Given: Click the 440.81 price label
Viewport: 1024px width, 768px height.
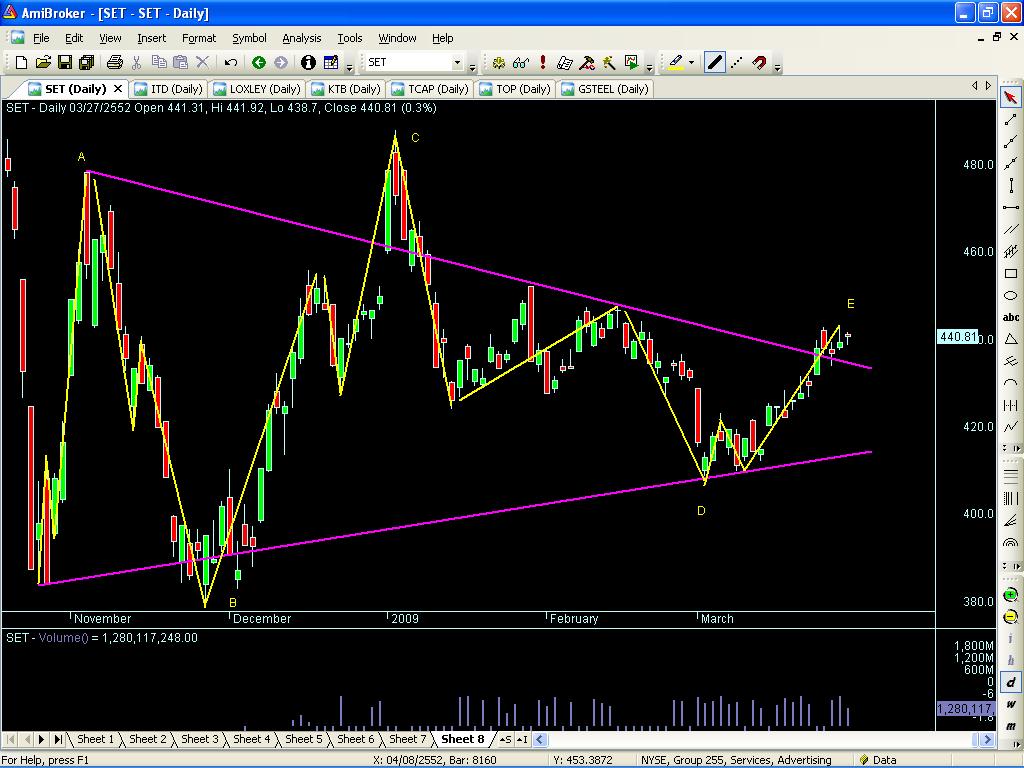Looking at the screenshot, I should (958, 337).
